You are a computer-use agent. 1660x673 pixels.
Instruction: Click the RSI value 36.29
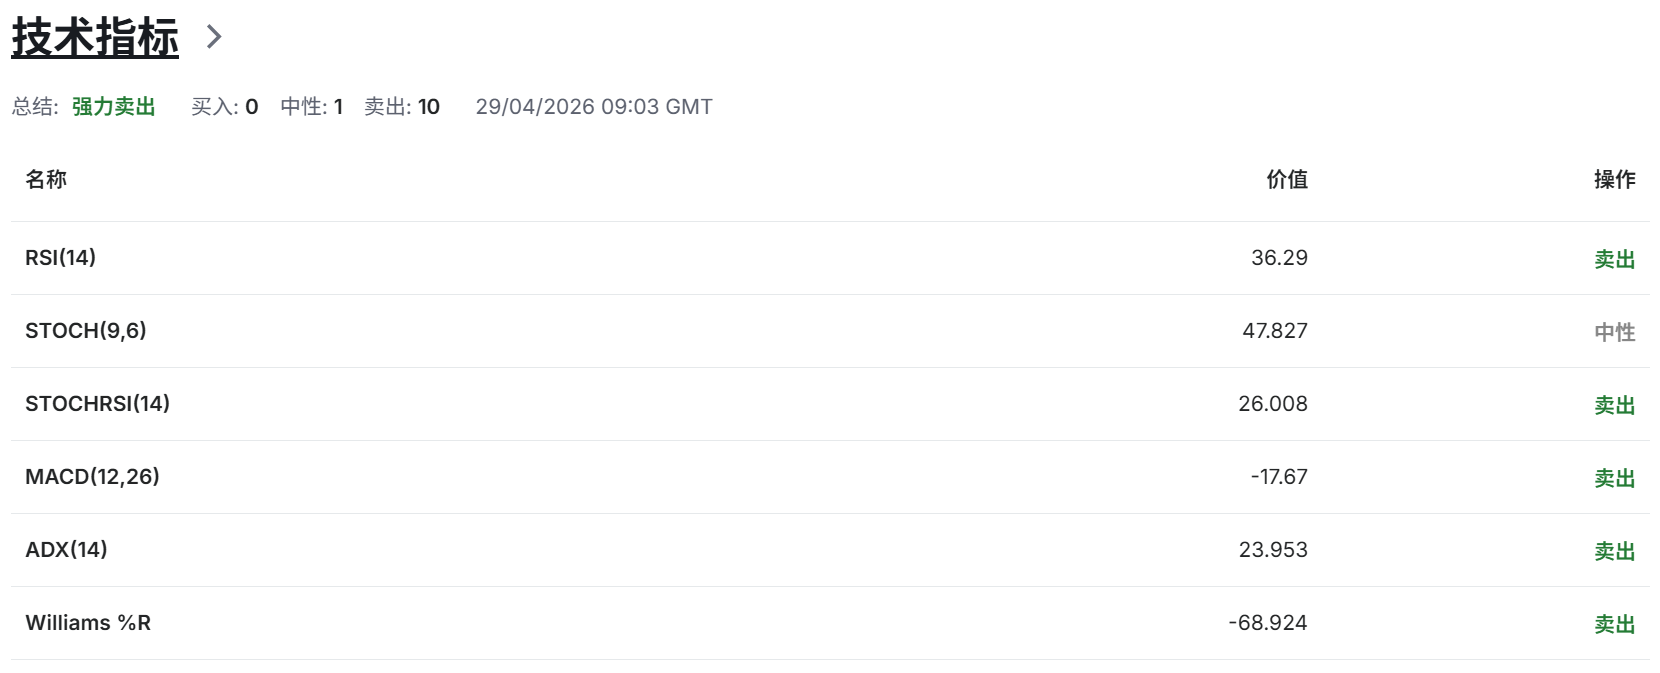coord(1280,258)
